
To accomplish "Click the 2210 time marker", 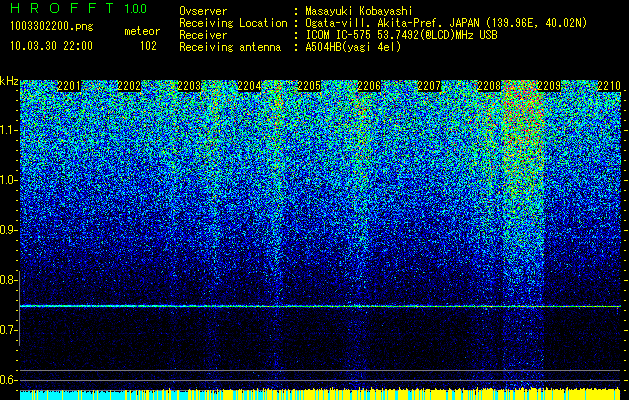I will pos(609,86).
